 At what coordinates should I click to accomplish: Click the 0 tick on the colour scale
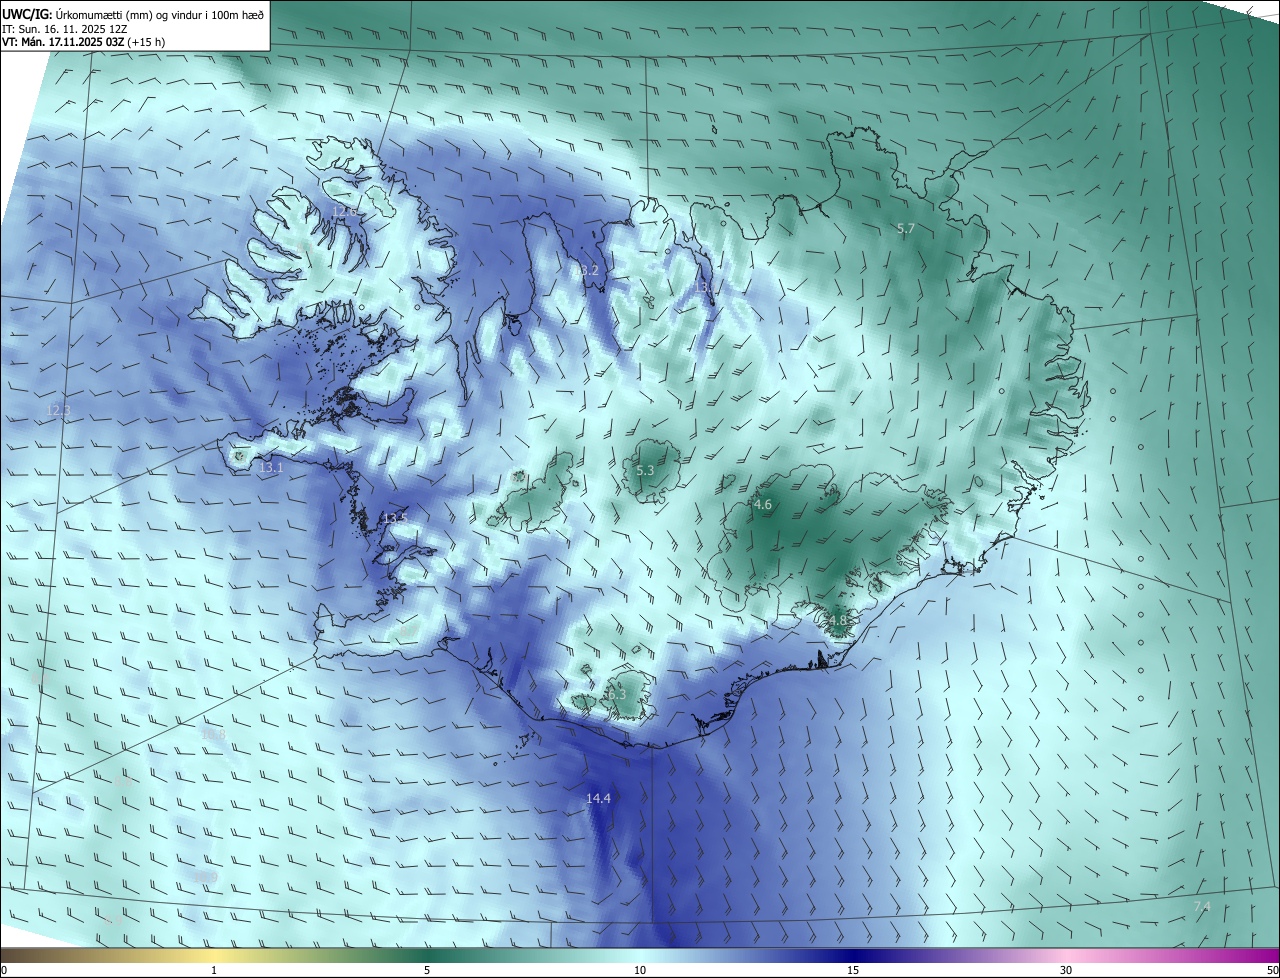pyautogui.click(x=4, y=970)
